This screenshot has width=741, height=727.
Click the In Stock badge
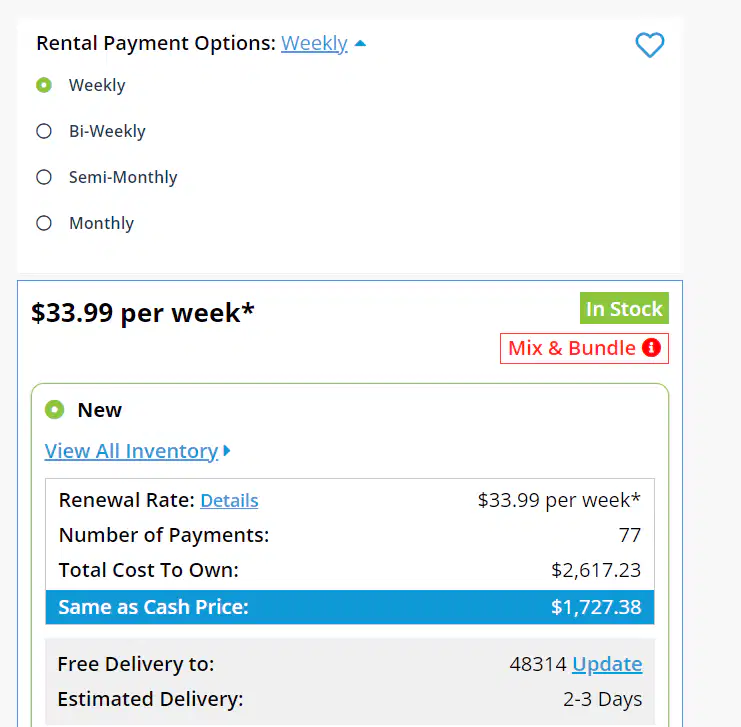tap(624, 308)
